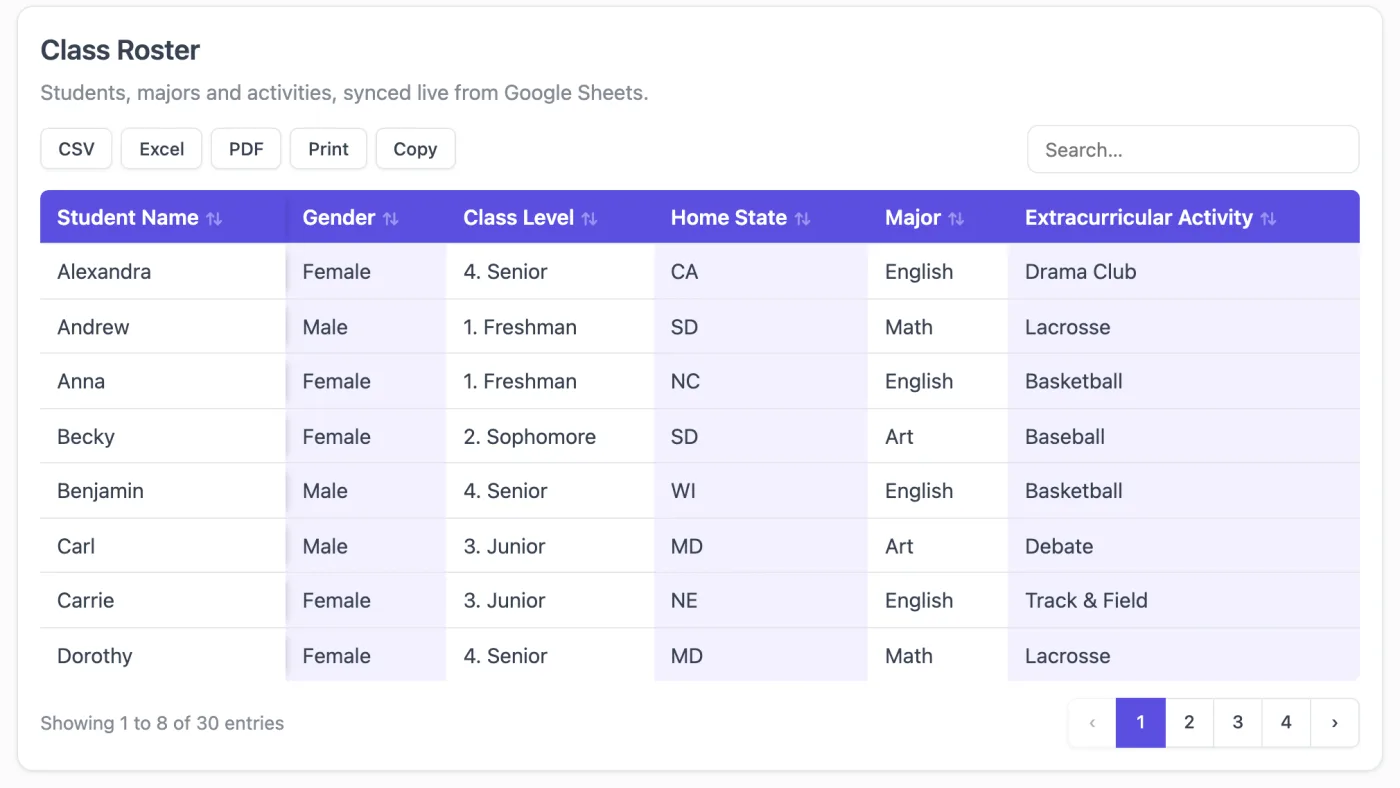The height and width of the screenshot is (788, 1400).
Task: Select the NE home state cell
Action: [761, 600]
